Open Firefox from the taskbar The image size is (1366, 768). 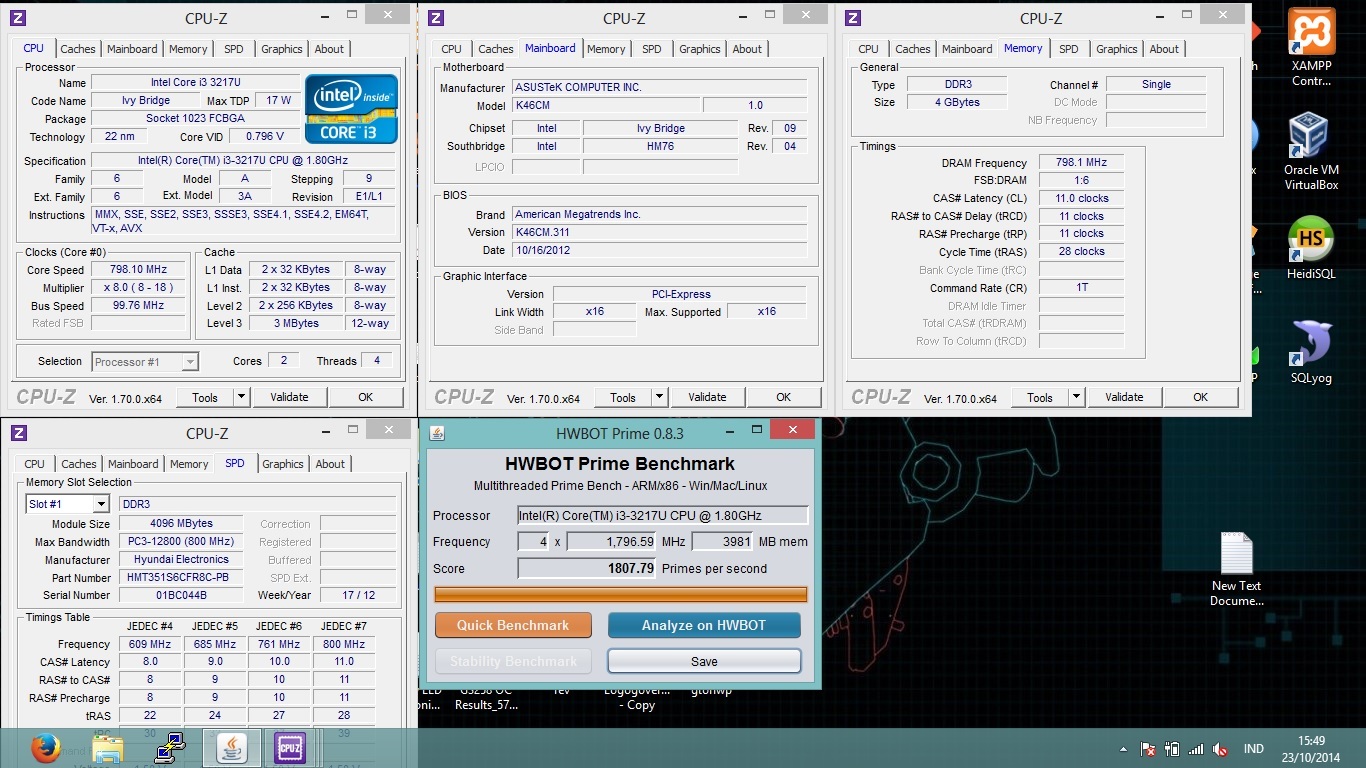coord(45,748)
